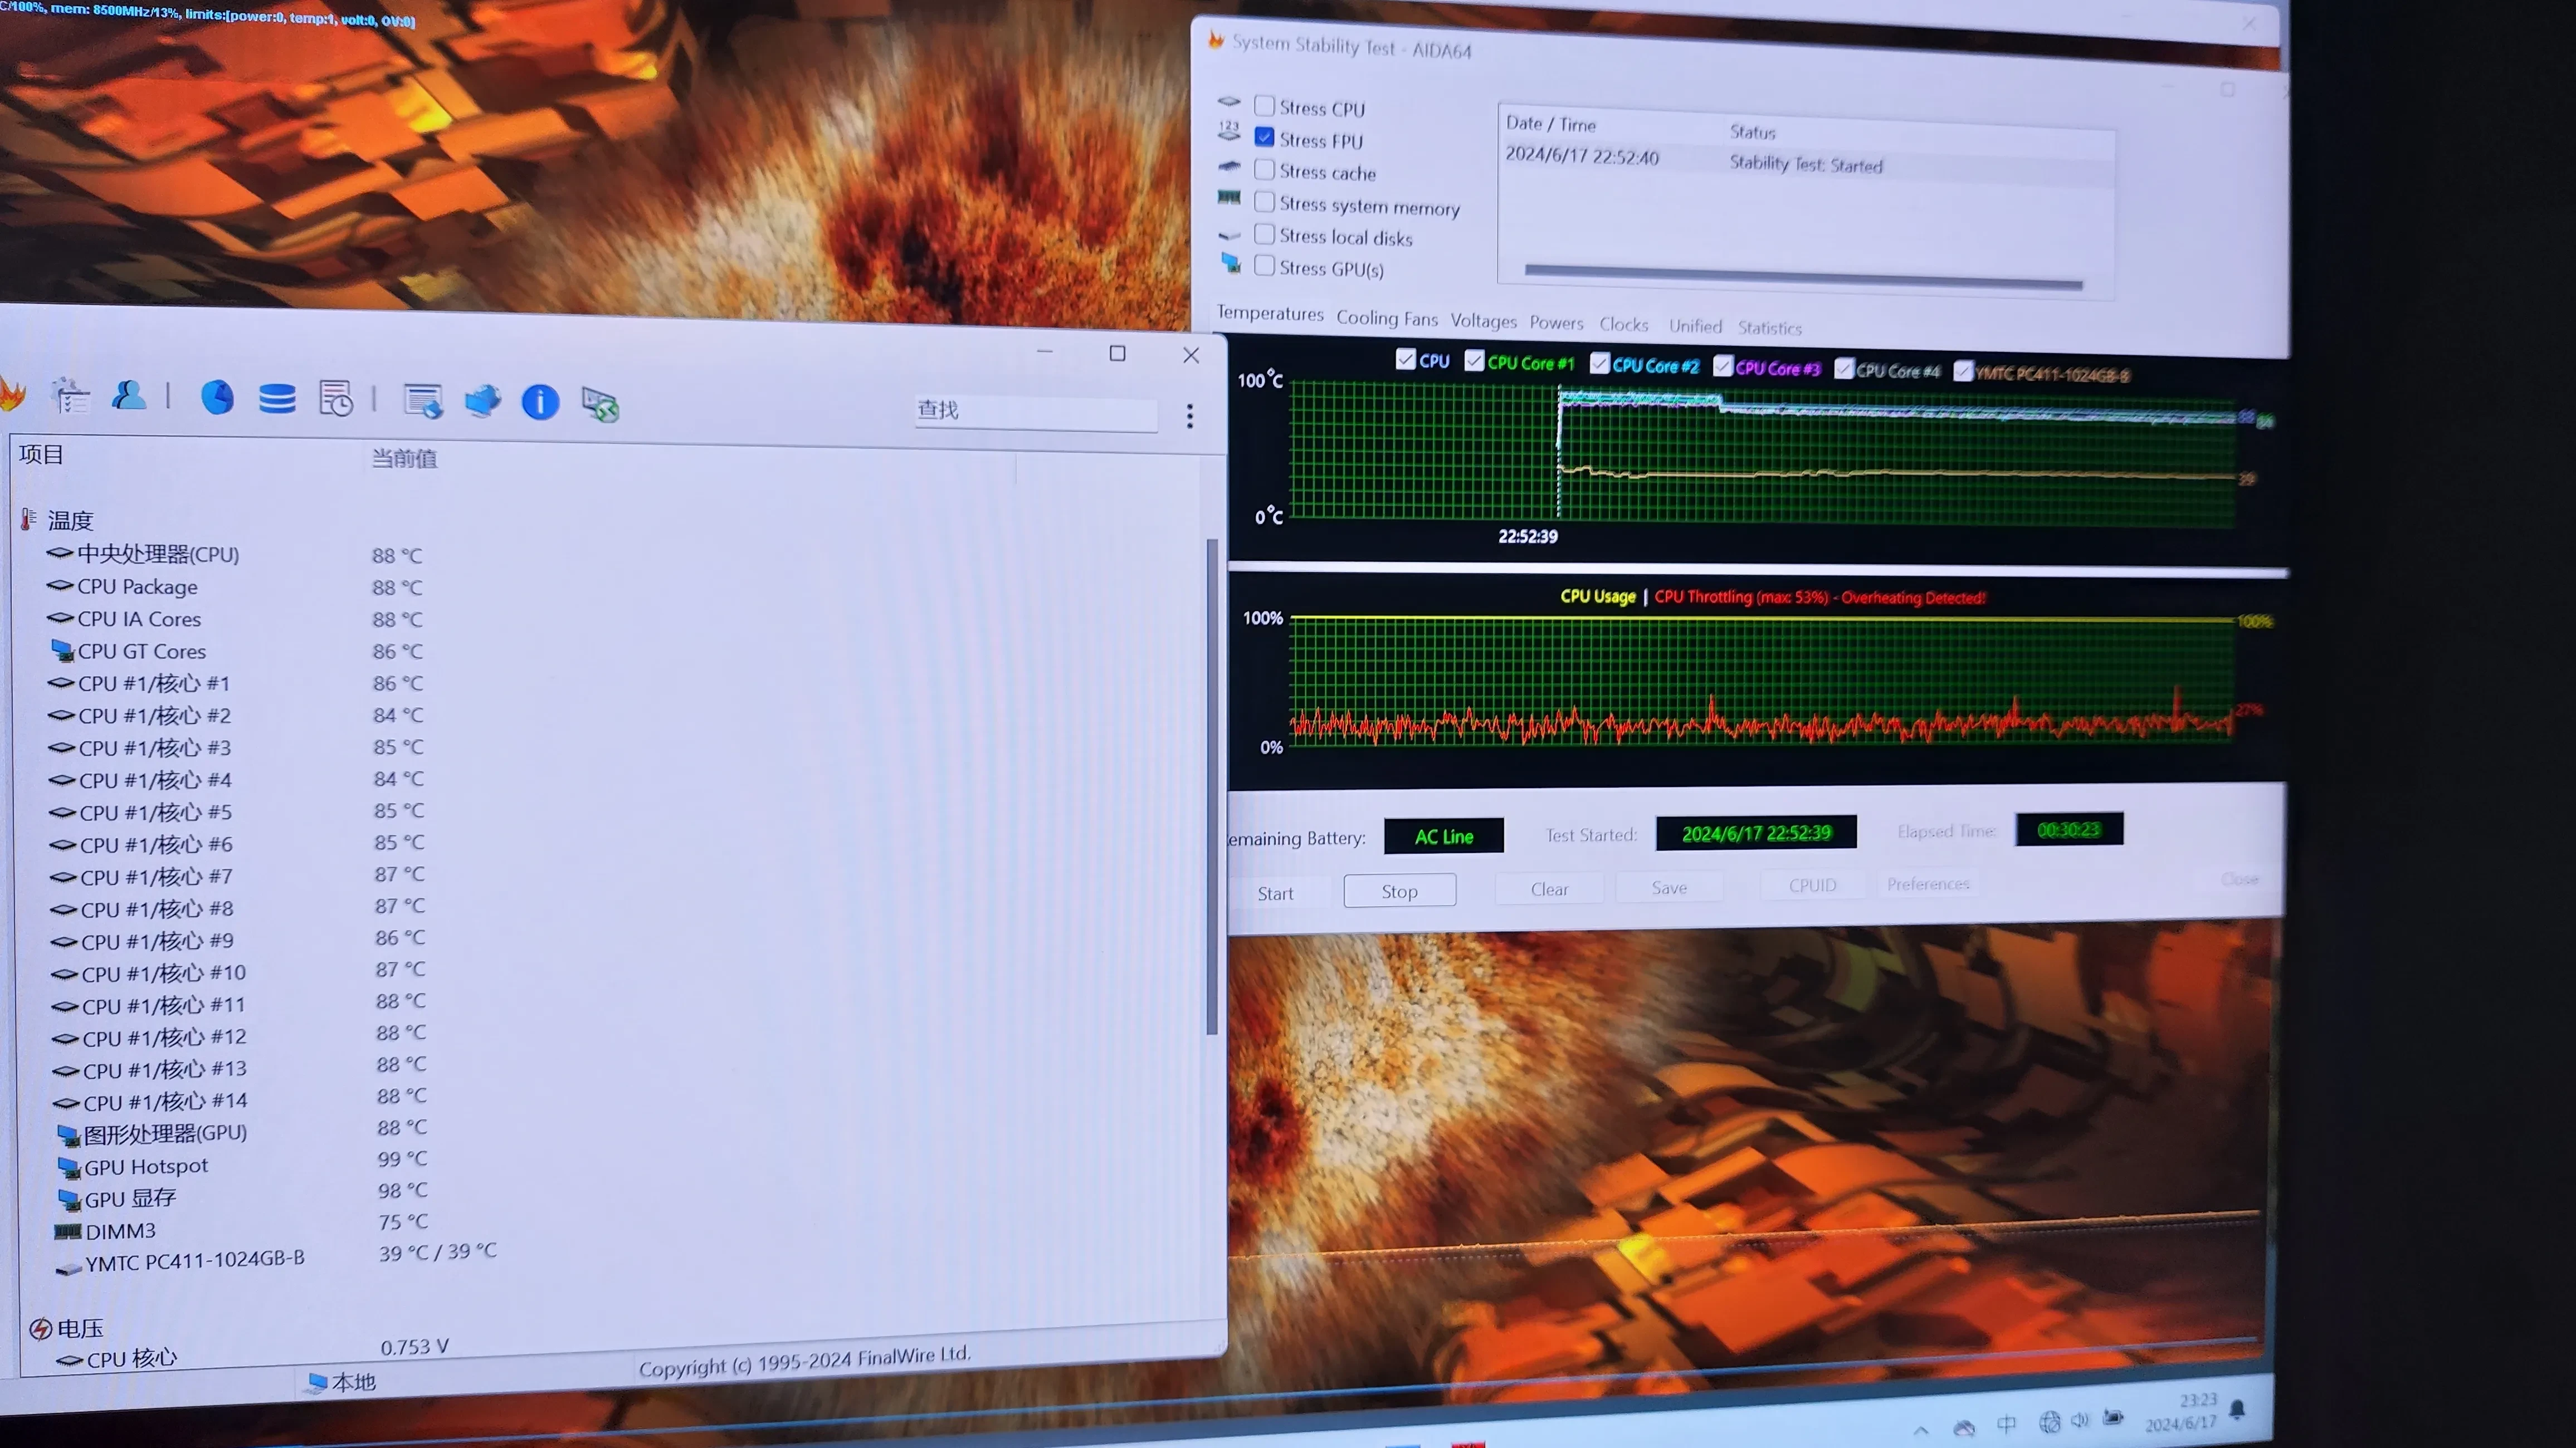Click the blue user silhouette toolbar icon
The image size is (2576, 1448).
[x=129, y=396]
